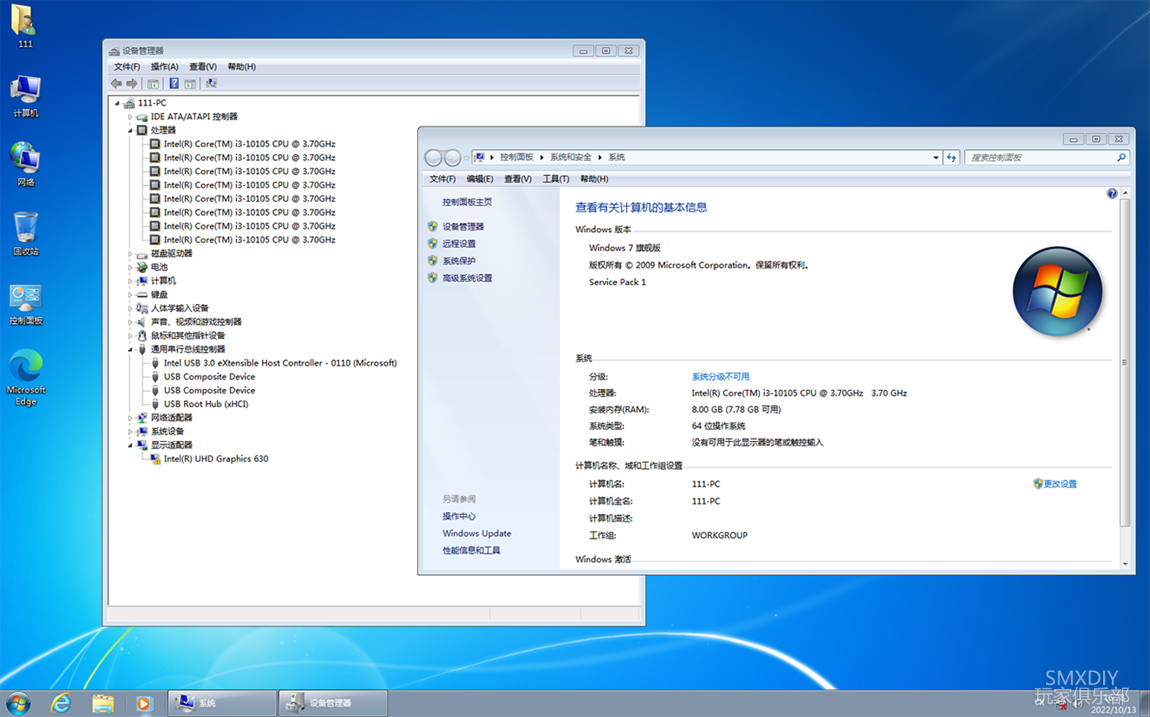Click the round Back button in the 系统 window
This screenshot has height=717, width=1150.
[433, 158]
